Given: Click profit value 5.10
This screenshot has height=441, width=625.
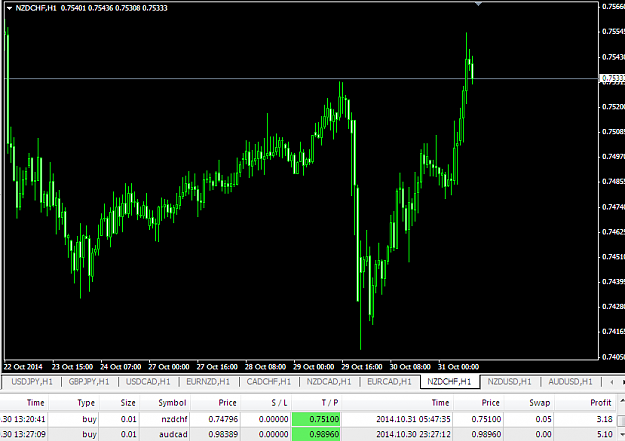Looking at the screenshot, I should [x=604, y=434].
